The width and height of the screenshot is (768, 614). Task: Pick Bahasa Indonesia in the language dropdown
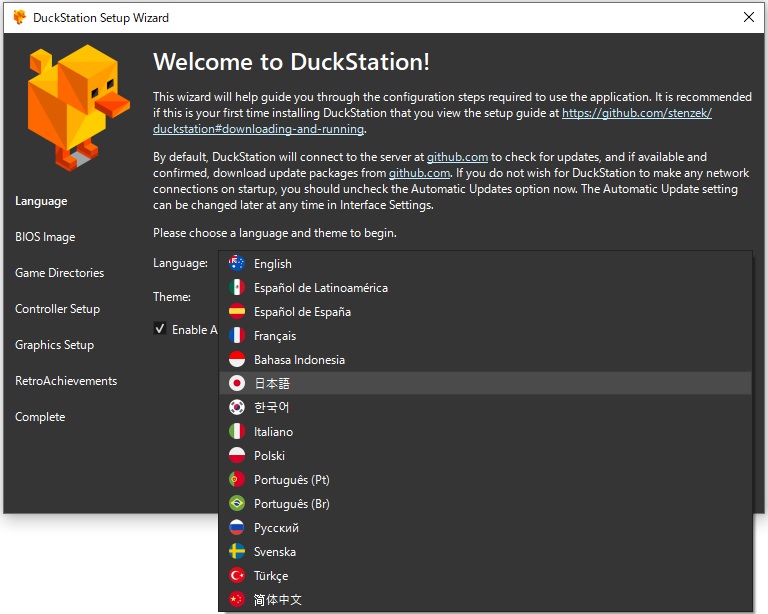485,359
